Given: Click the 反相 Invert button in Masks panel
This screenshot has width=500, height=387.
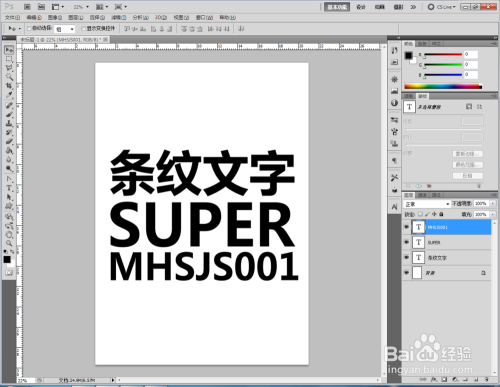Looking at the screenshot, I should tap(468, 176).
